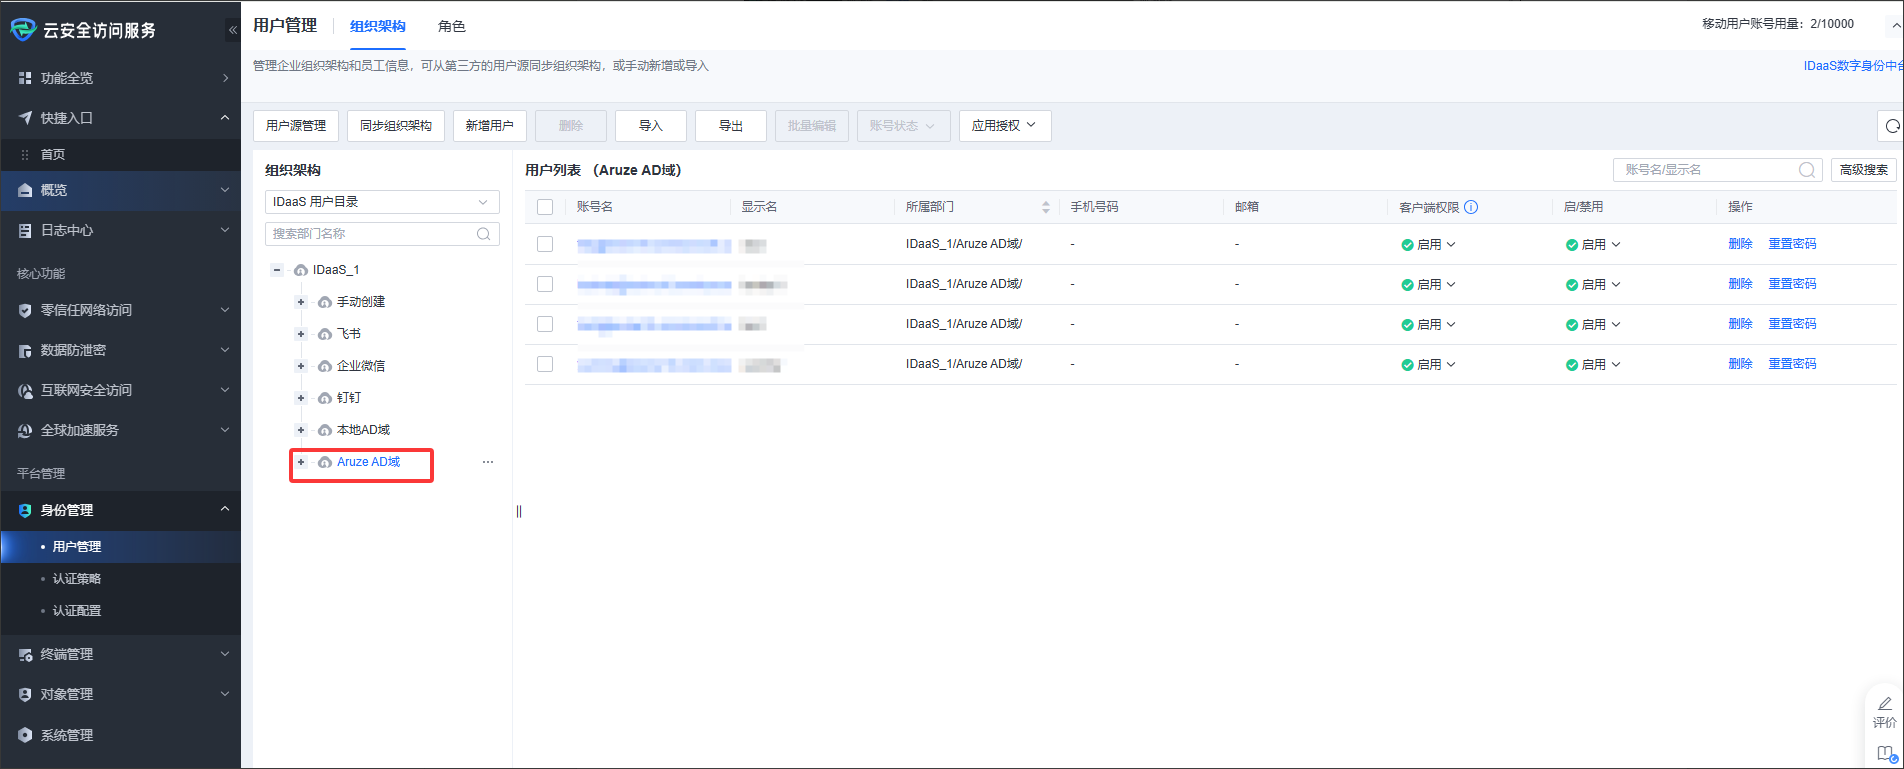Open 认证策略 in the sidebar menu
Viewport: 1904px width, 769px height.
pos(77,579)
